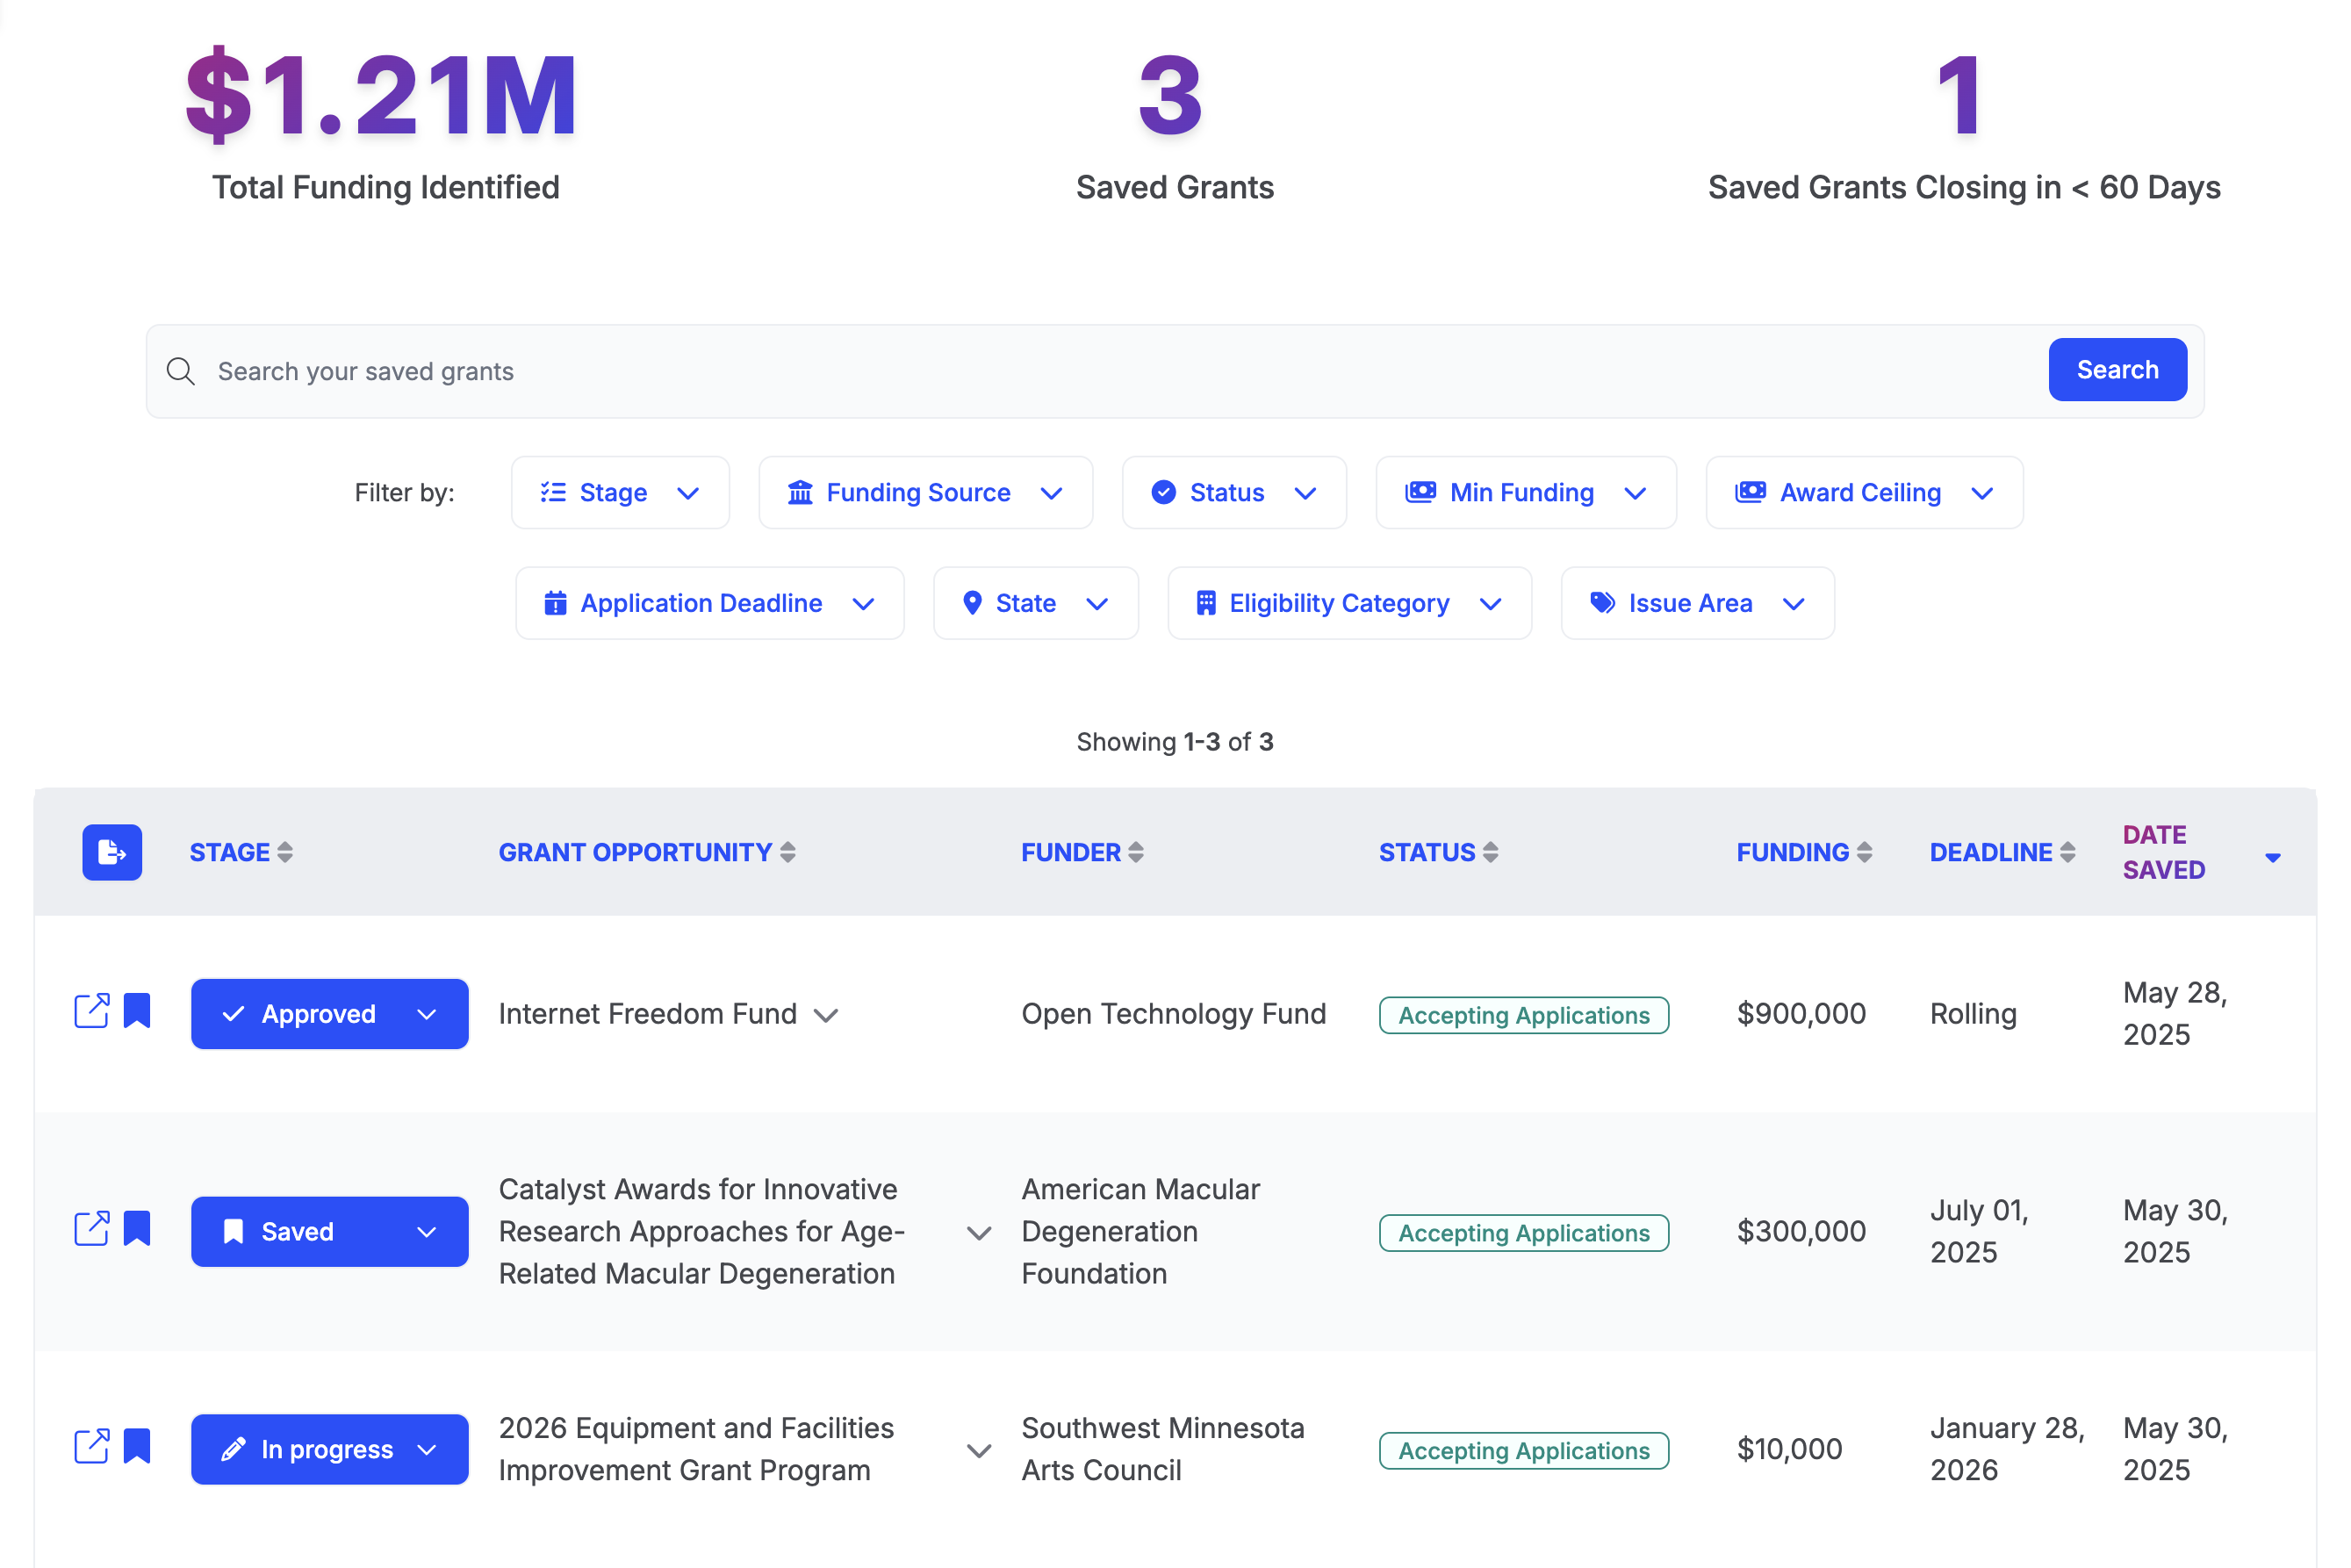Click the magnifying glass search icon
2351x1568 pixels.
point(181,371)
